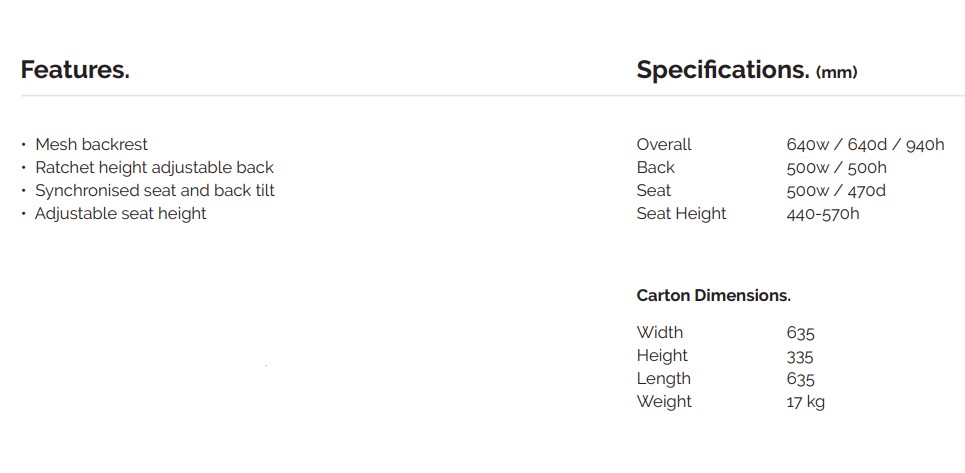This screenshot has height=473, width=965.
Task: Click the Back specification label
Action: (656, 167)
